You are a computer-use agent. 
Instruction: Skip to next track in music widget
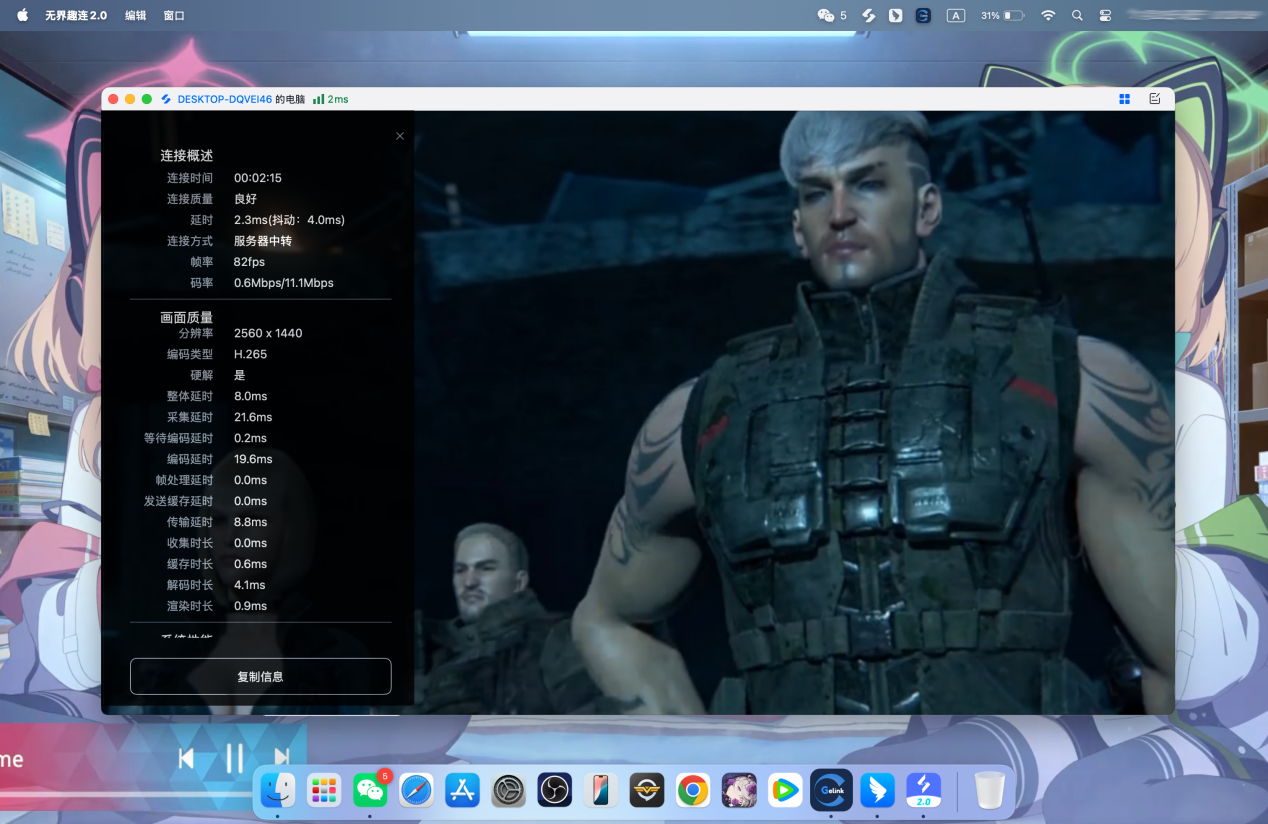click(x=282, y=758)
